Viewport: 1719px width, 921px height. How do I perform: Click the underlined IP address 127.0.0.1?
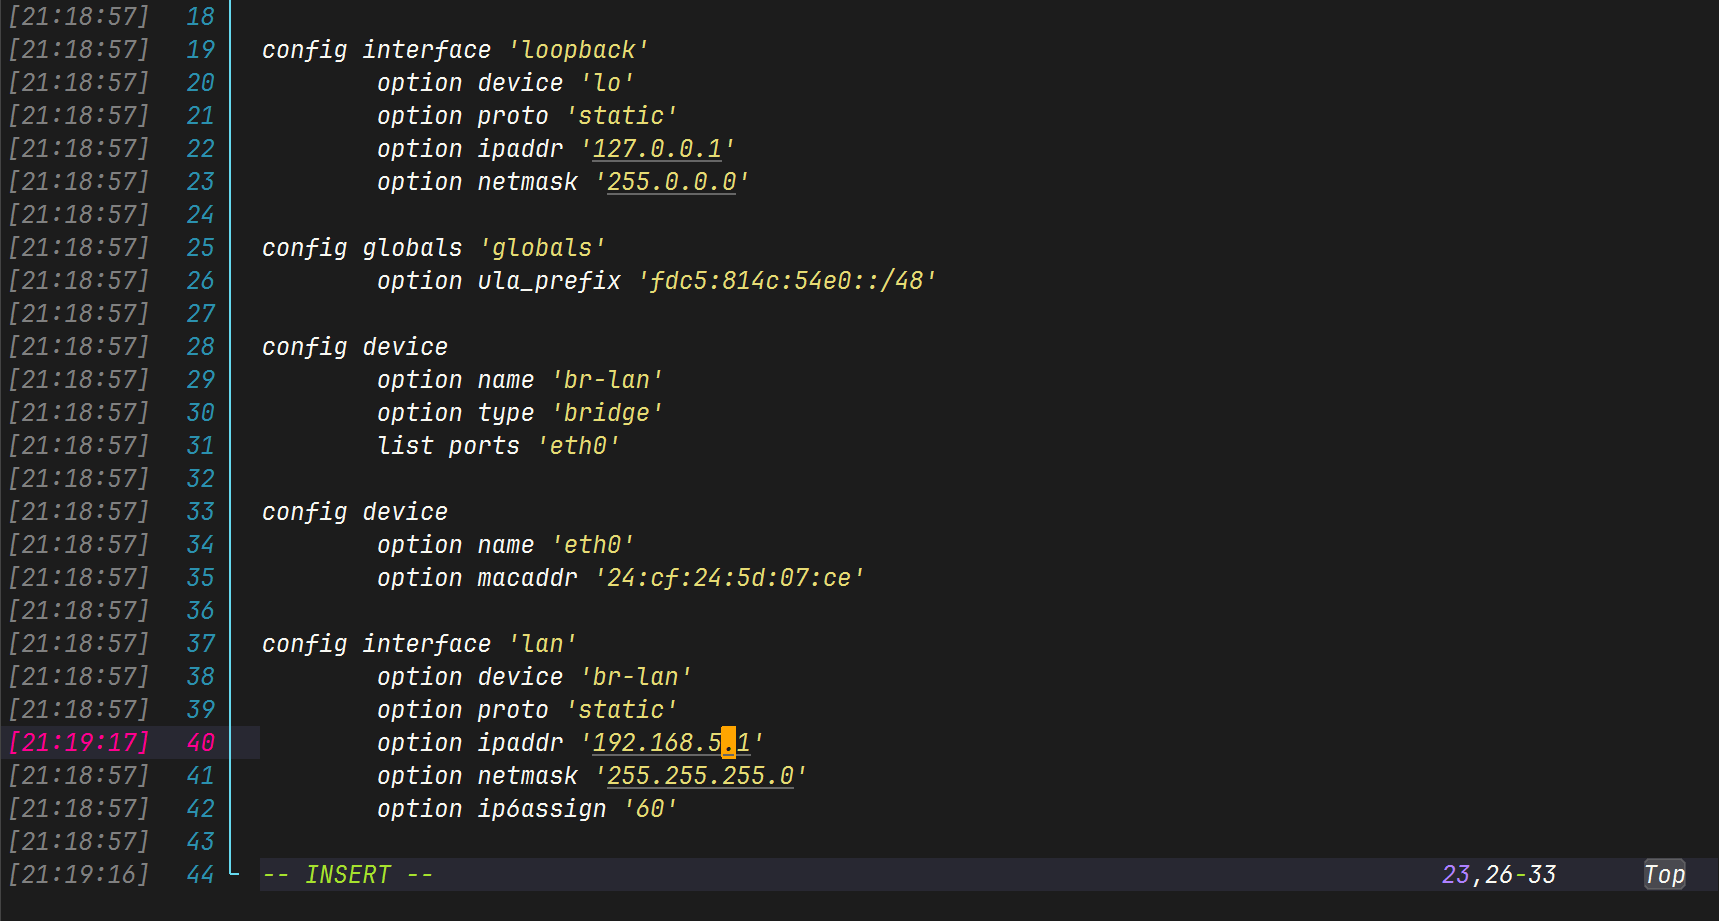click(657, 149)
